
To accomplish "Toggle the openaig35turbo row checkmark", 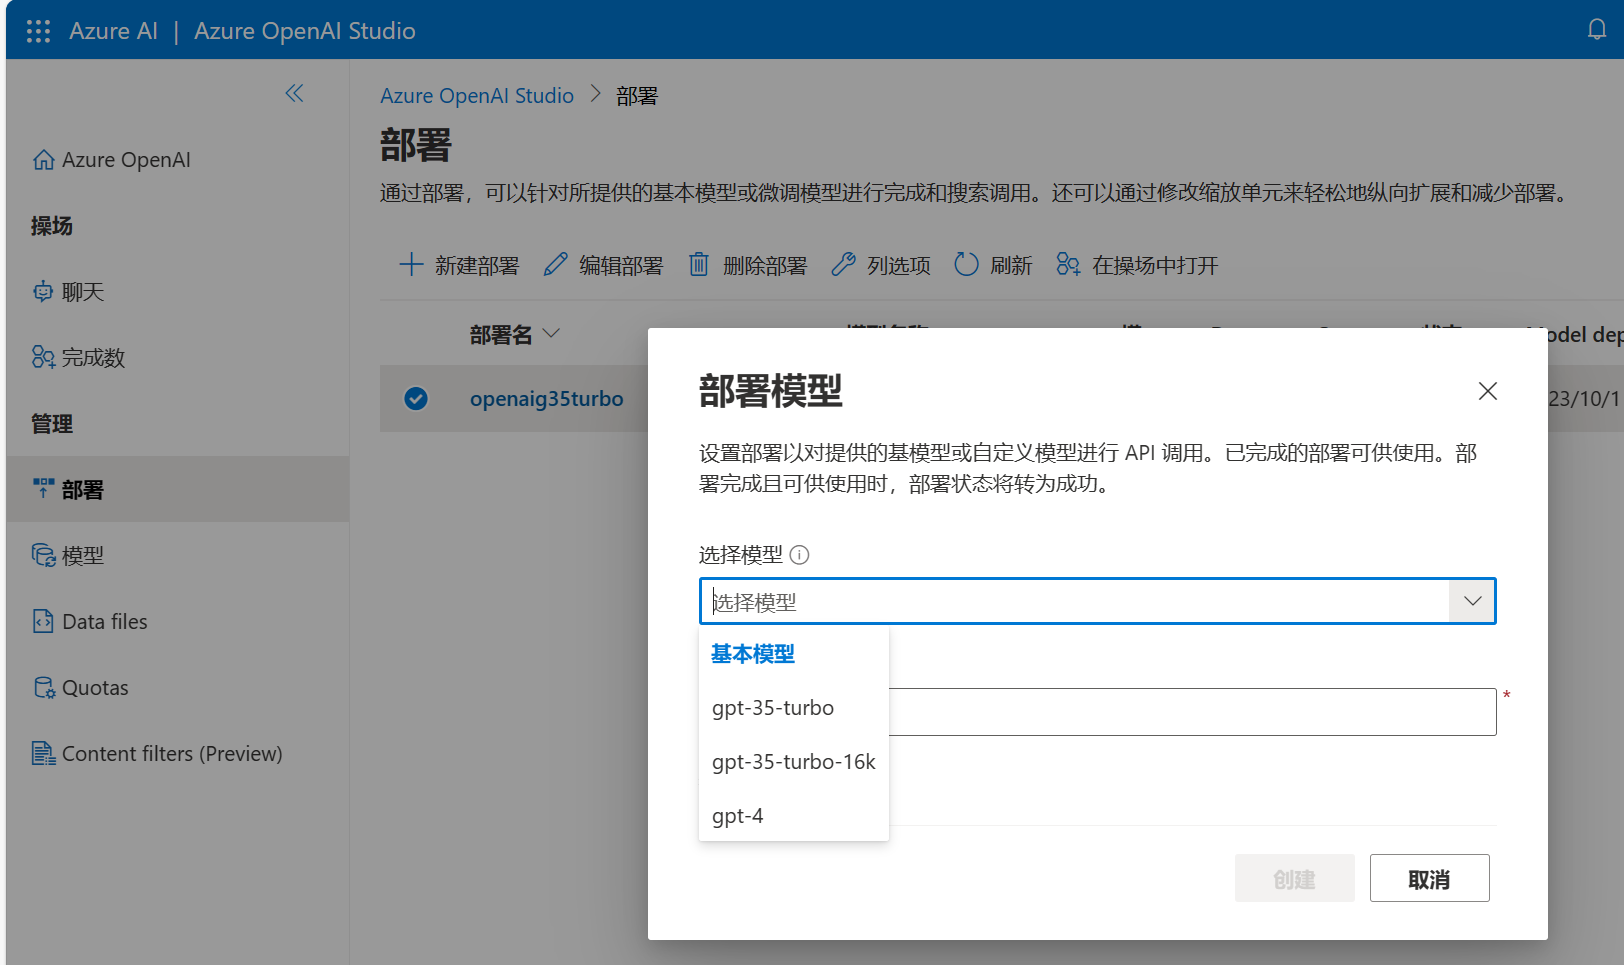I will tap(416, 399).
